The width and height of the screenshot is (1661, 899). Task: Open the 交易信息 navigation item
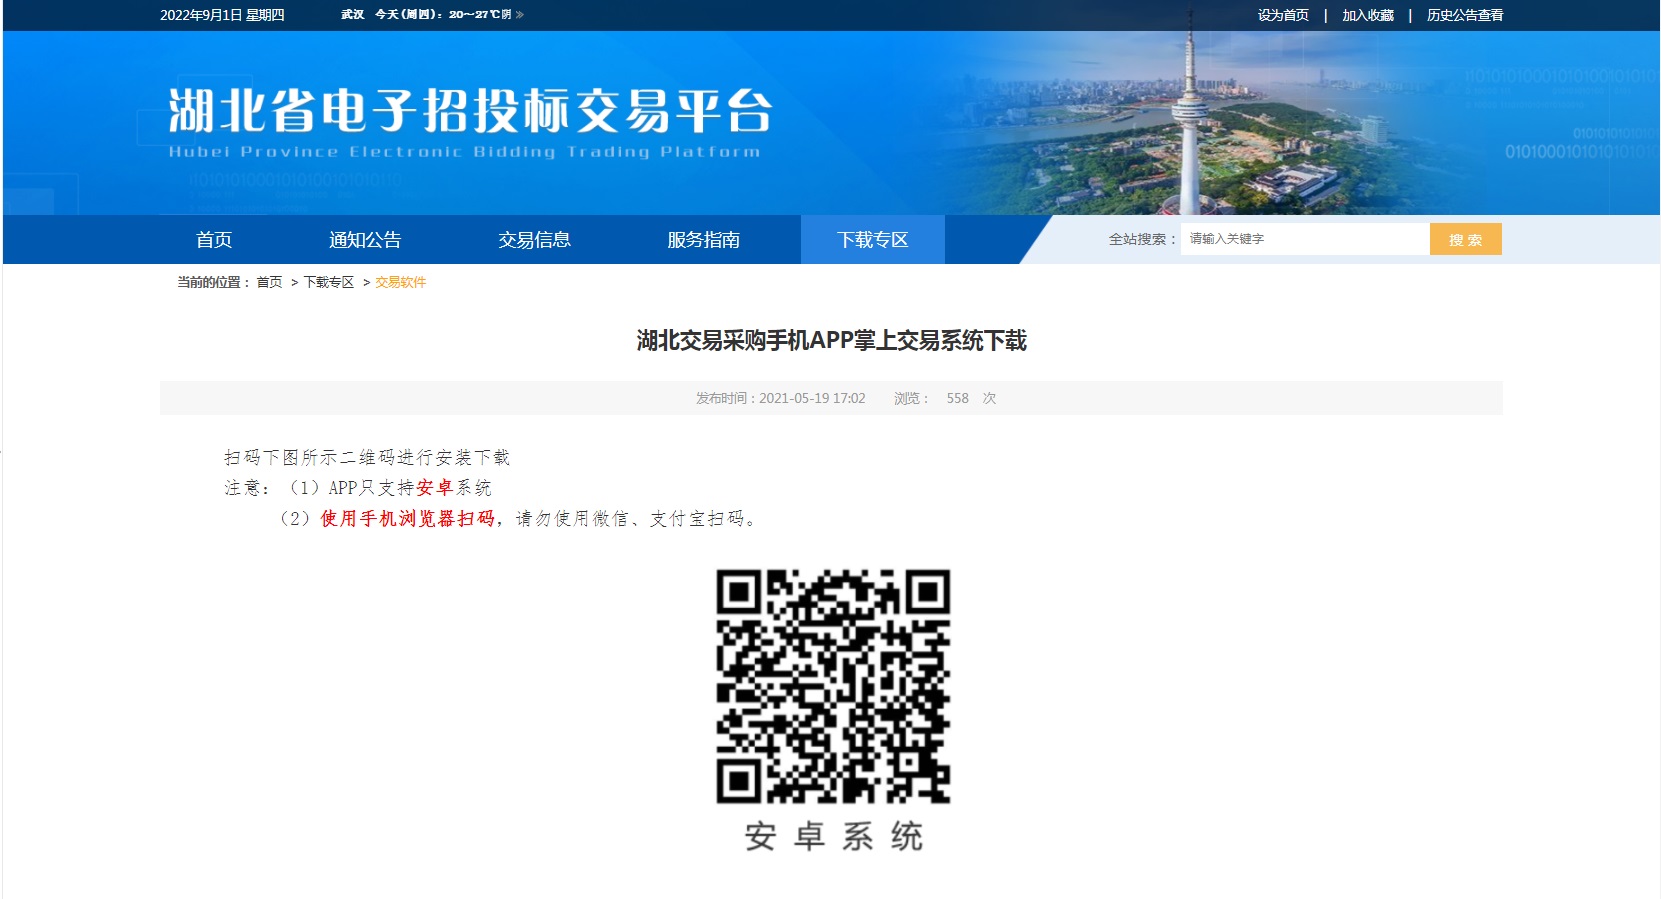[534, 240]
